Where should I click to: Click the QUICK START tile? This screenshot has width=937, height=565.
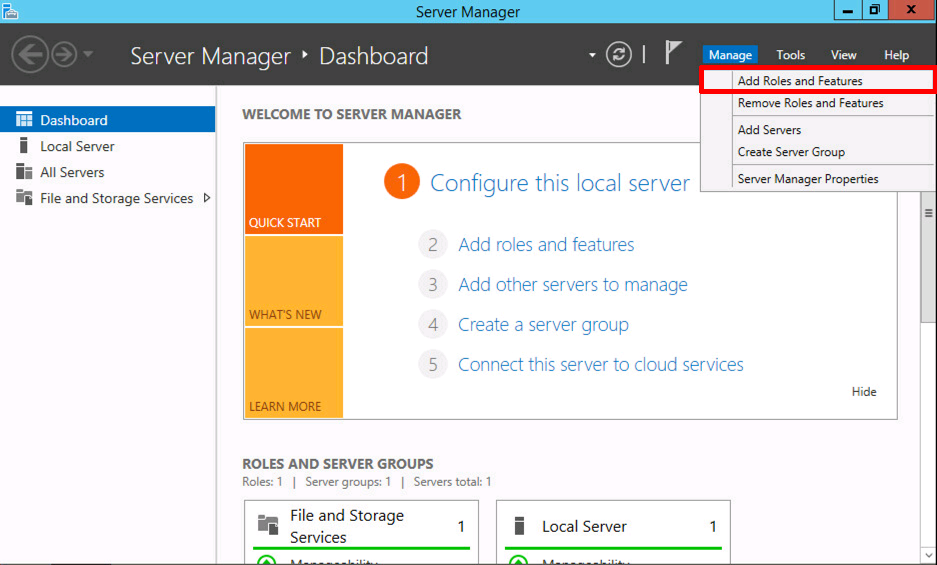click(293, 189)
